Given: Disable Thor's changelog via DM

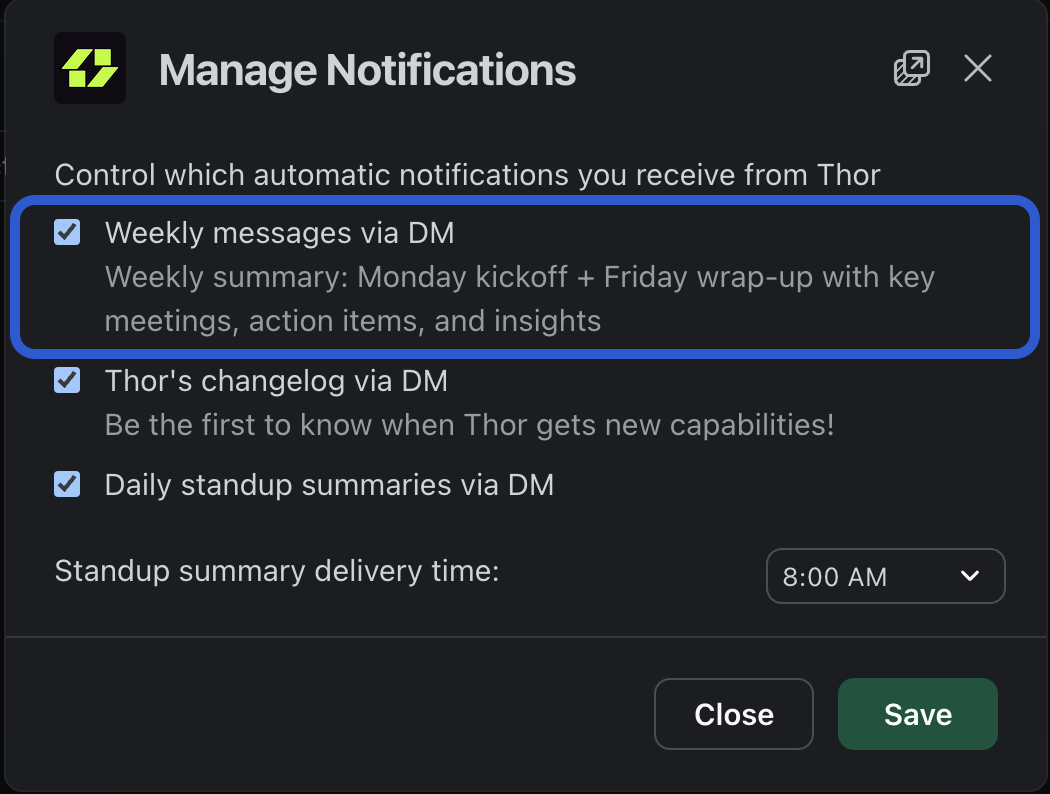Looking at the screenshot, I should (x=66, y=380).
